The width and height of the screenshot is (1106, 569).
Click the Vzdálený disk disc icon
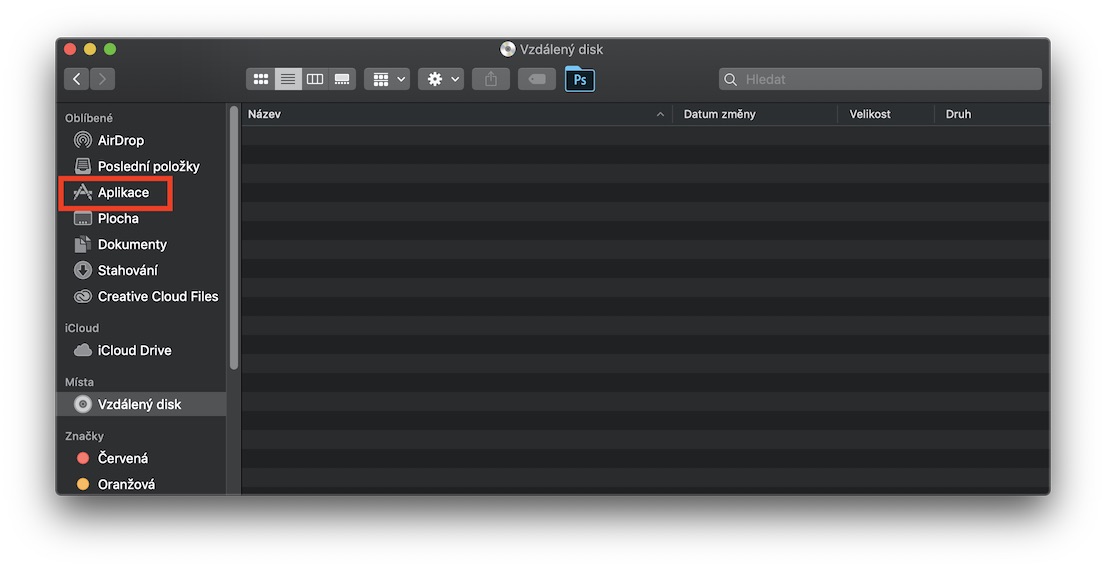83,404
